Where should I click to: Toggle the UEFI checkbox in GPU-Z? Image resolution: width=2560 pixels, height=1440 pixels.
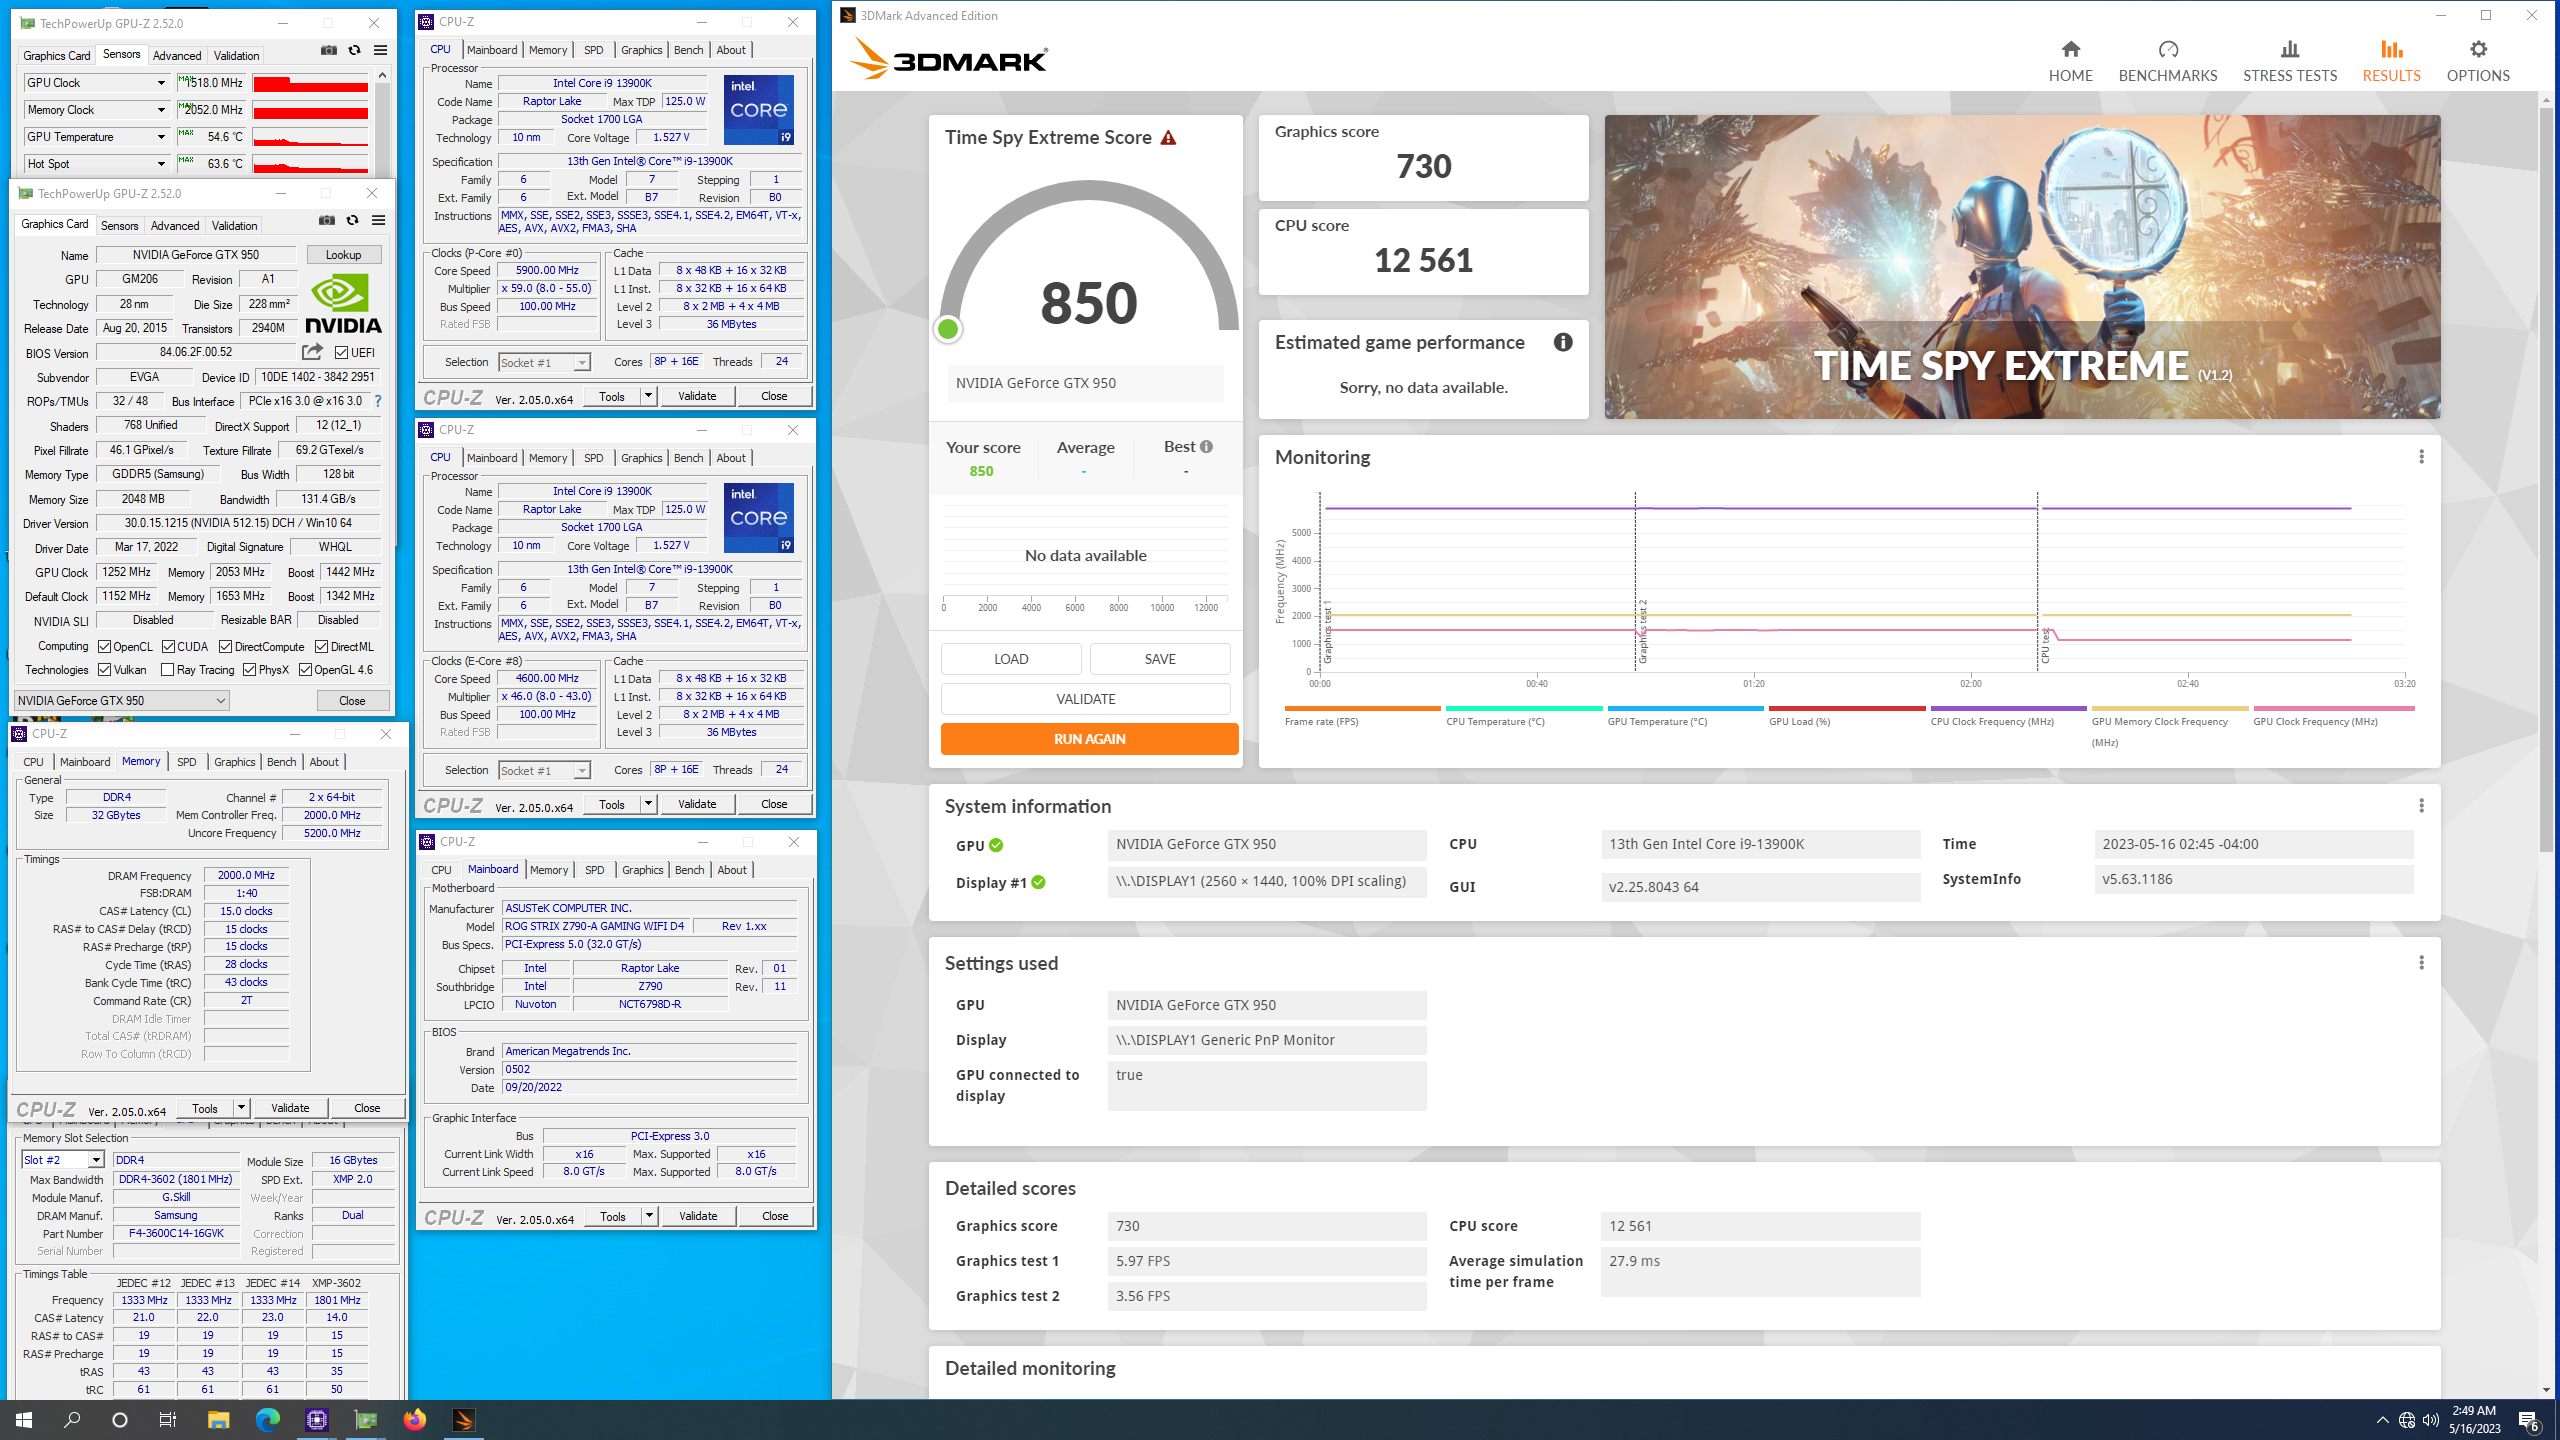[342, 352]
